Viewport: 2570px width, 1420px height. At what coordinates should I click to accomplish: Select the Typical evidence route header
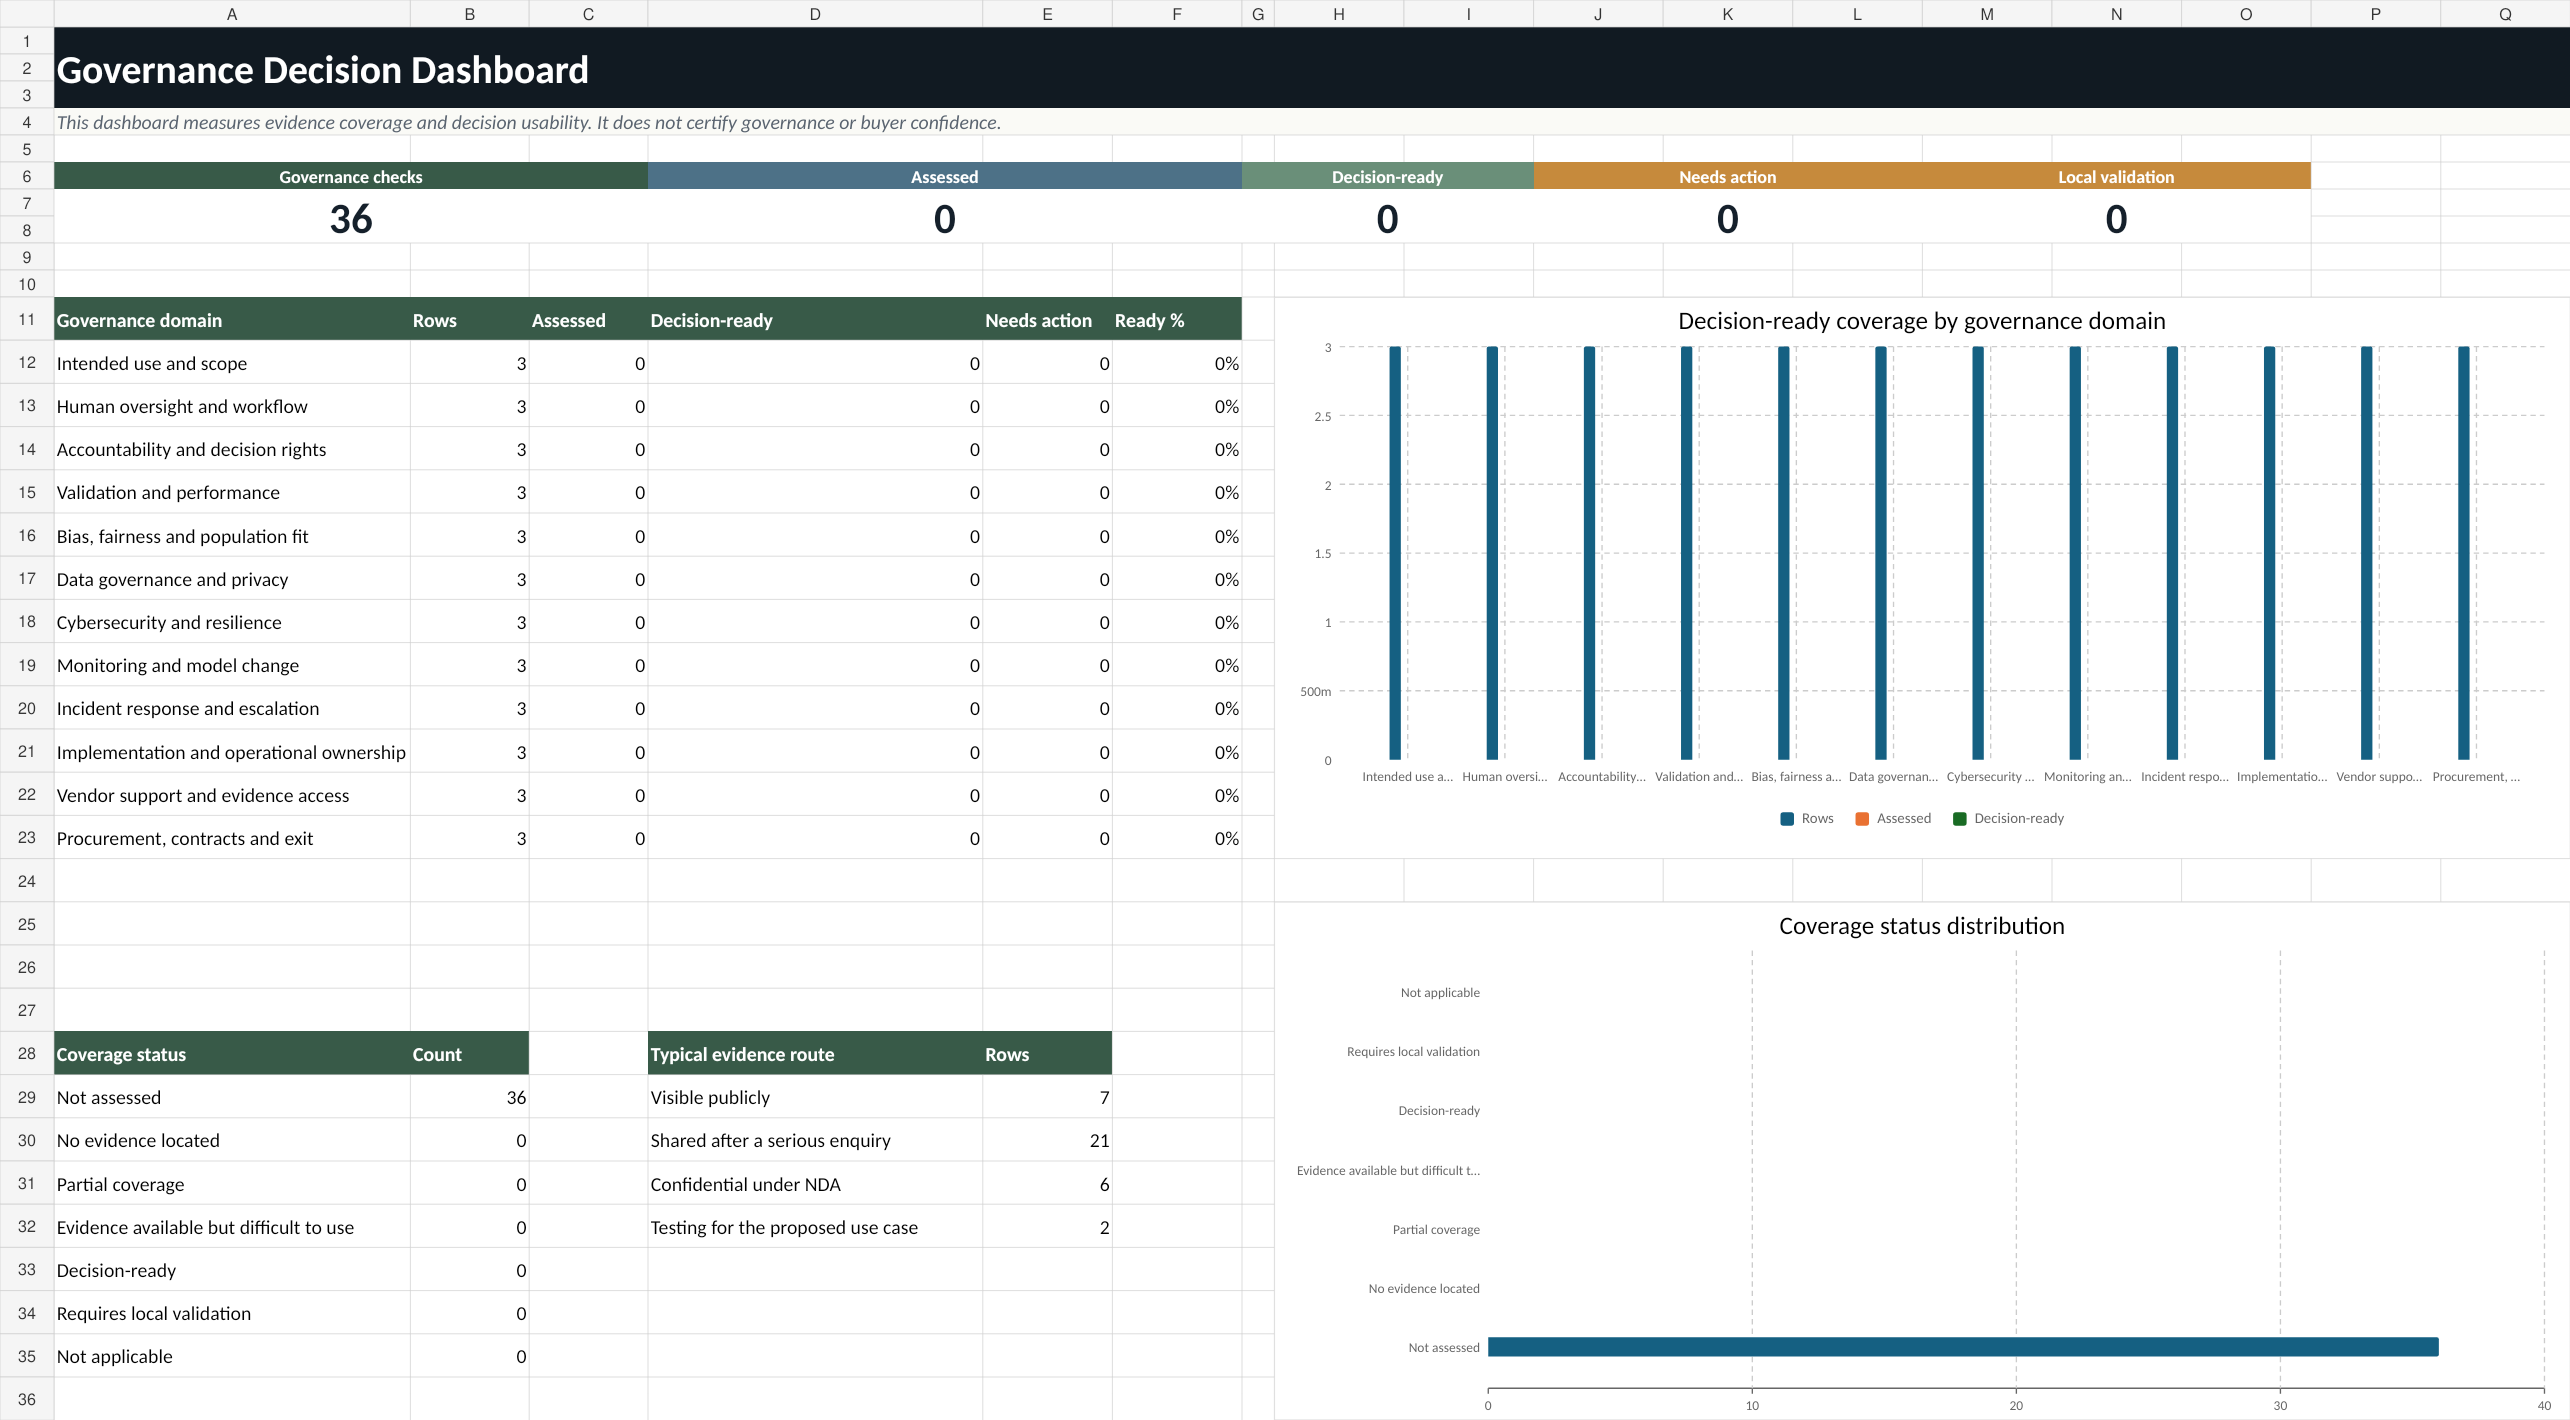[815, 1054]
